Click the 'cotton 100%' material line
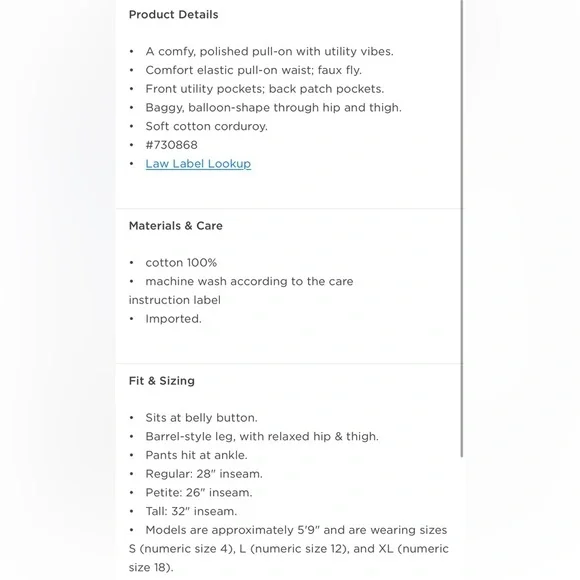580x580 pixels. click(x=181, y=263)
